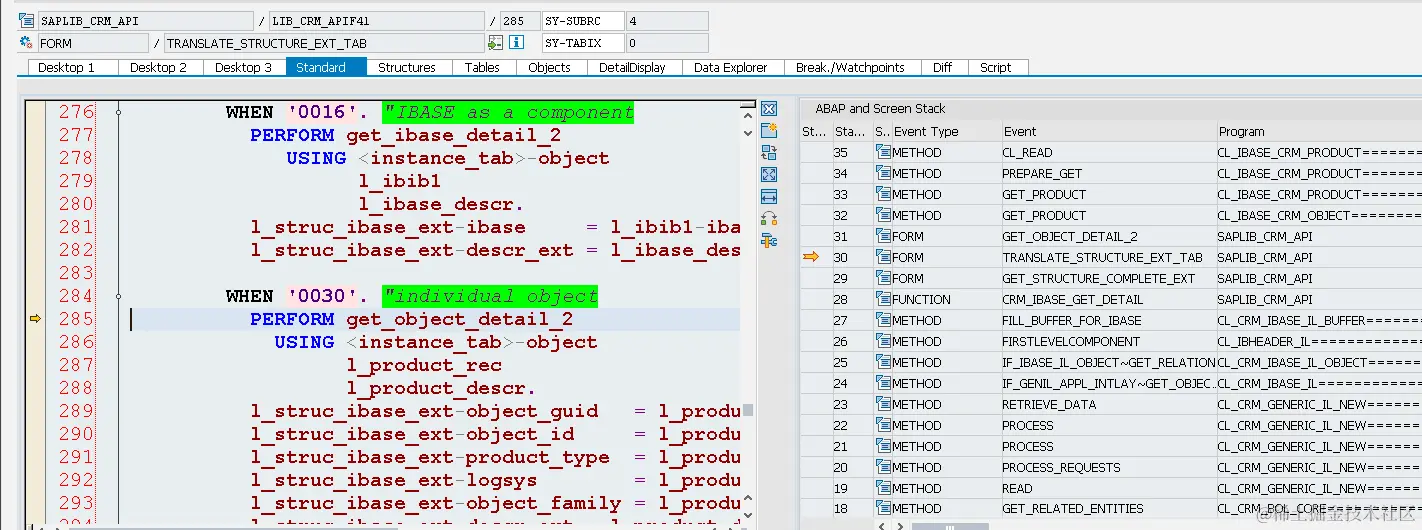Click the code editor scroll-down arrow
1422x530 pixels.
(x=748, y=133)
